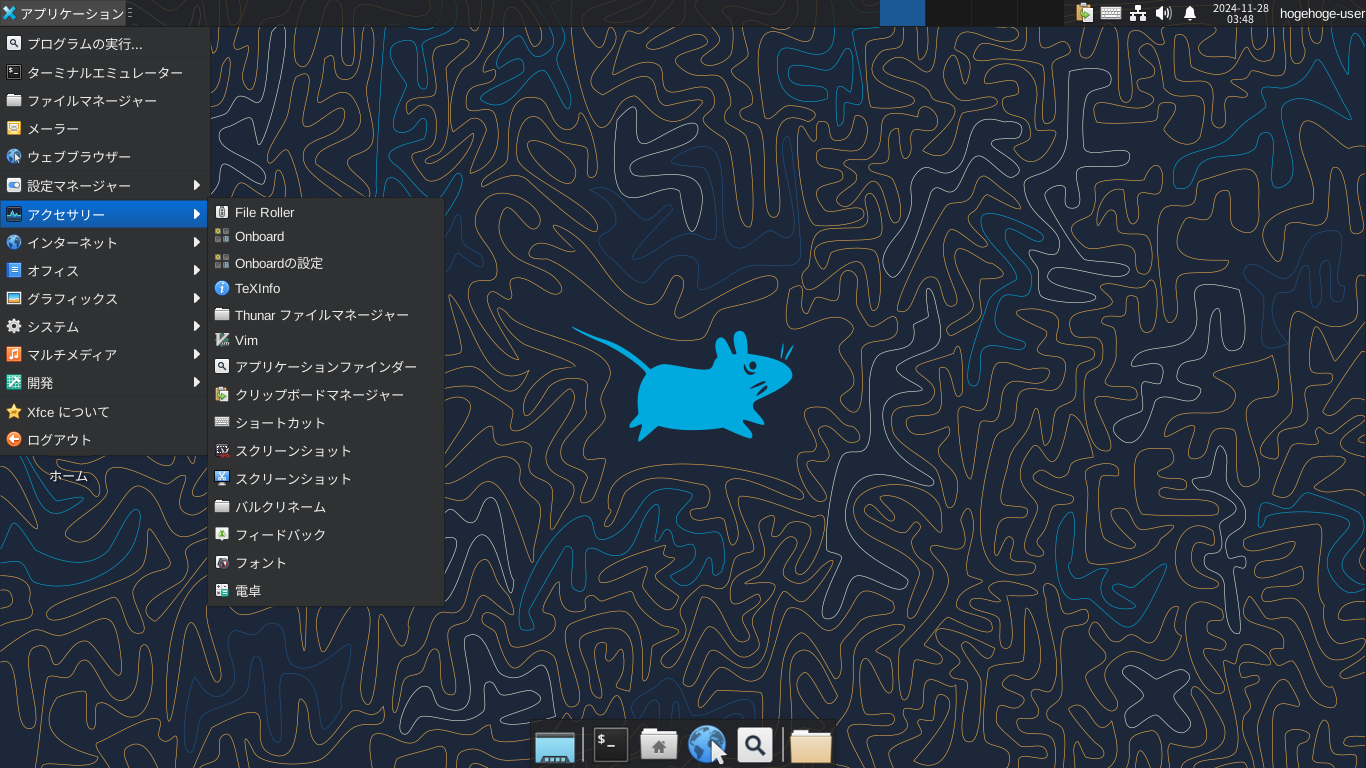The width and height of the screenshot is (1366, 768).
Task: Launch 電卓 calculator from the submenu
Action: tap(326, 591)
